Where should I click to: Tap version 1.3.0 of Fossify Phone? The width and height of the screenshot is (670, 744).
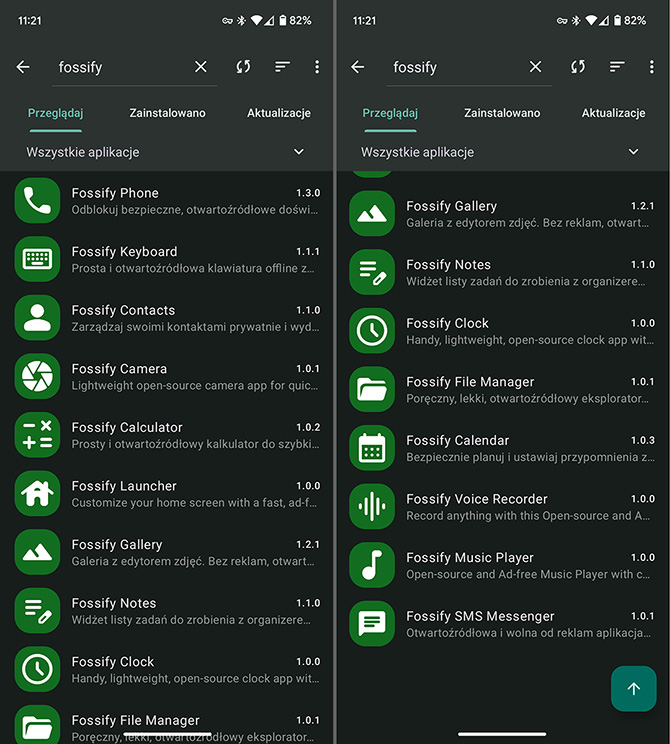pyautogui.click(x=308, y=193)
